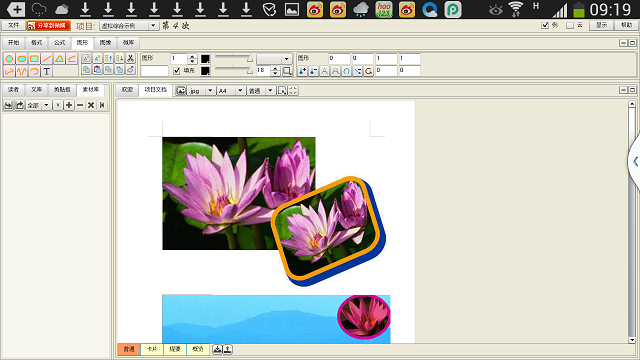This screenshot has width=640, height=360.
Task: Click the black line color swatch
Action: tap(205, 59)
